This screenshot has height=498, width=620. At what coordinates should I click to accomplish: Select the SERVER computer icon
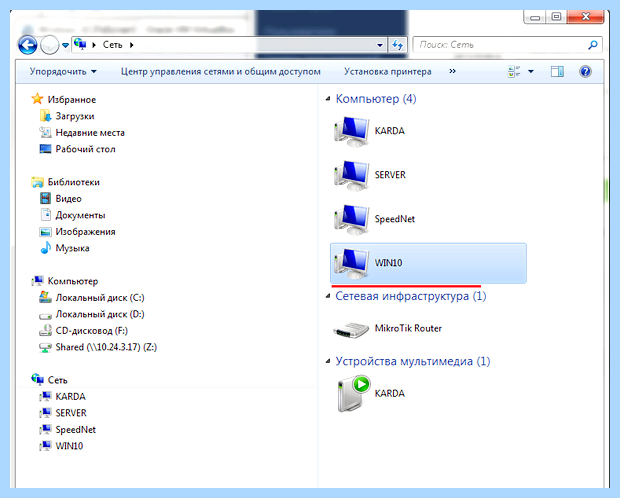point(351,175)
